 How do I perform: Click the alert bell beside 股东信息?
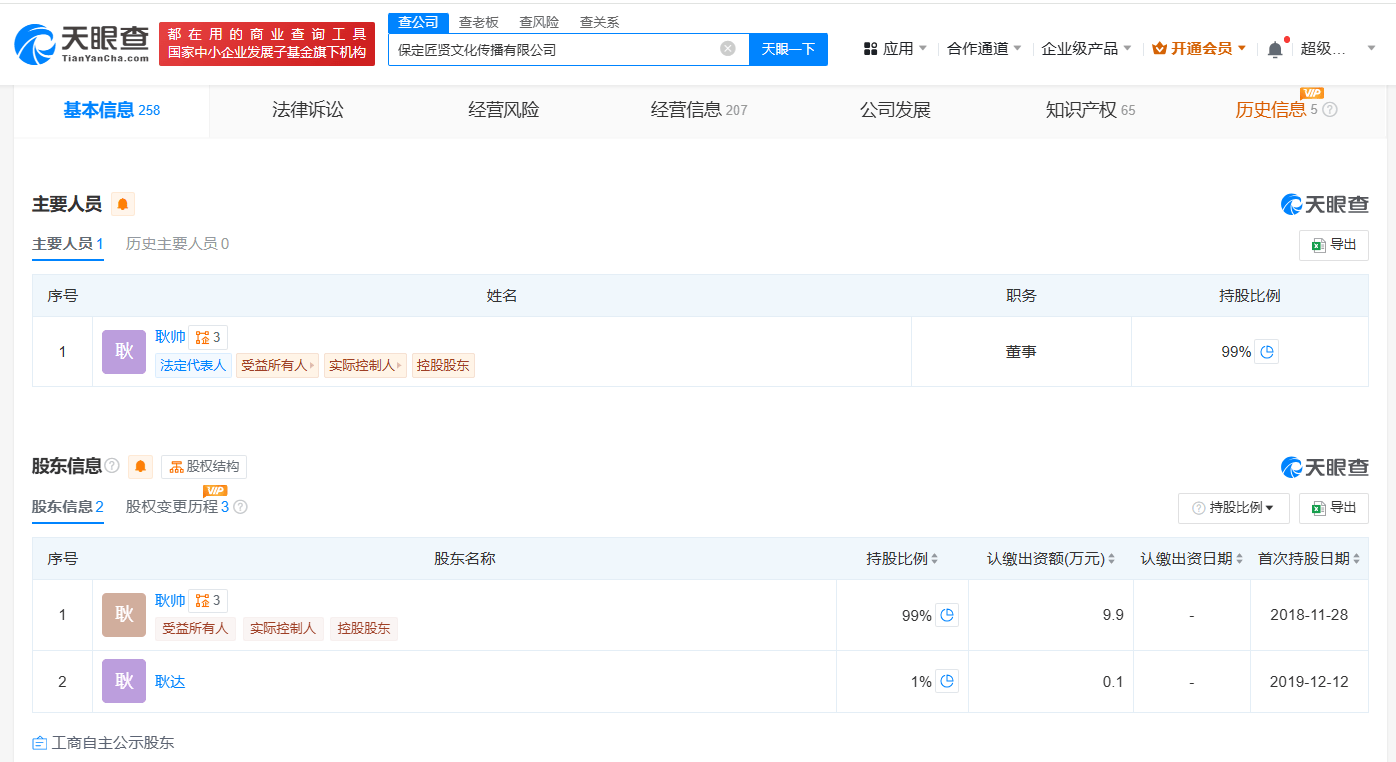(141, 467)
